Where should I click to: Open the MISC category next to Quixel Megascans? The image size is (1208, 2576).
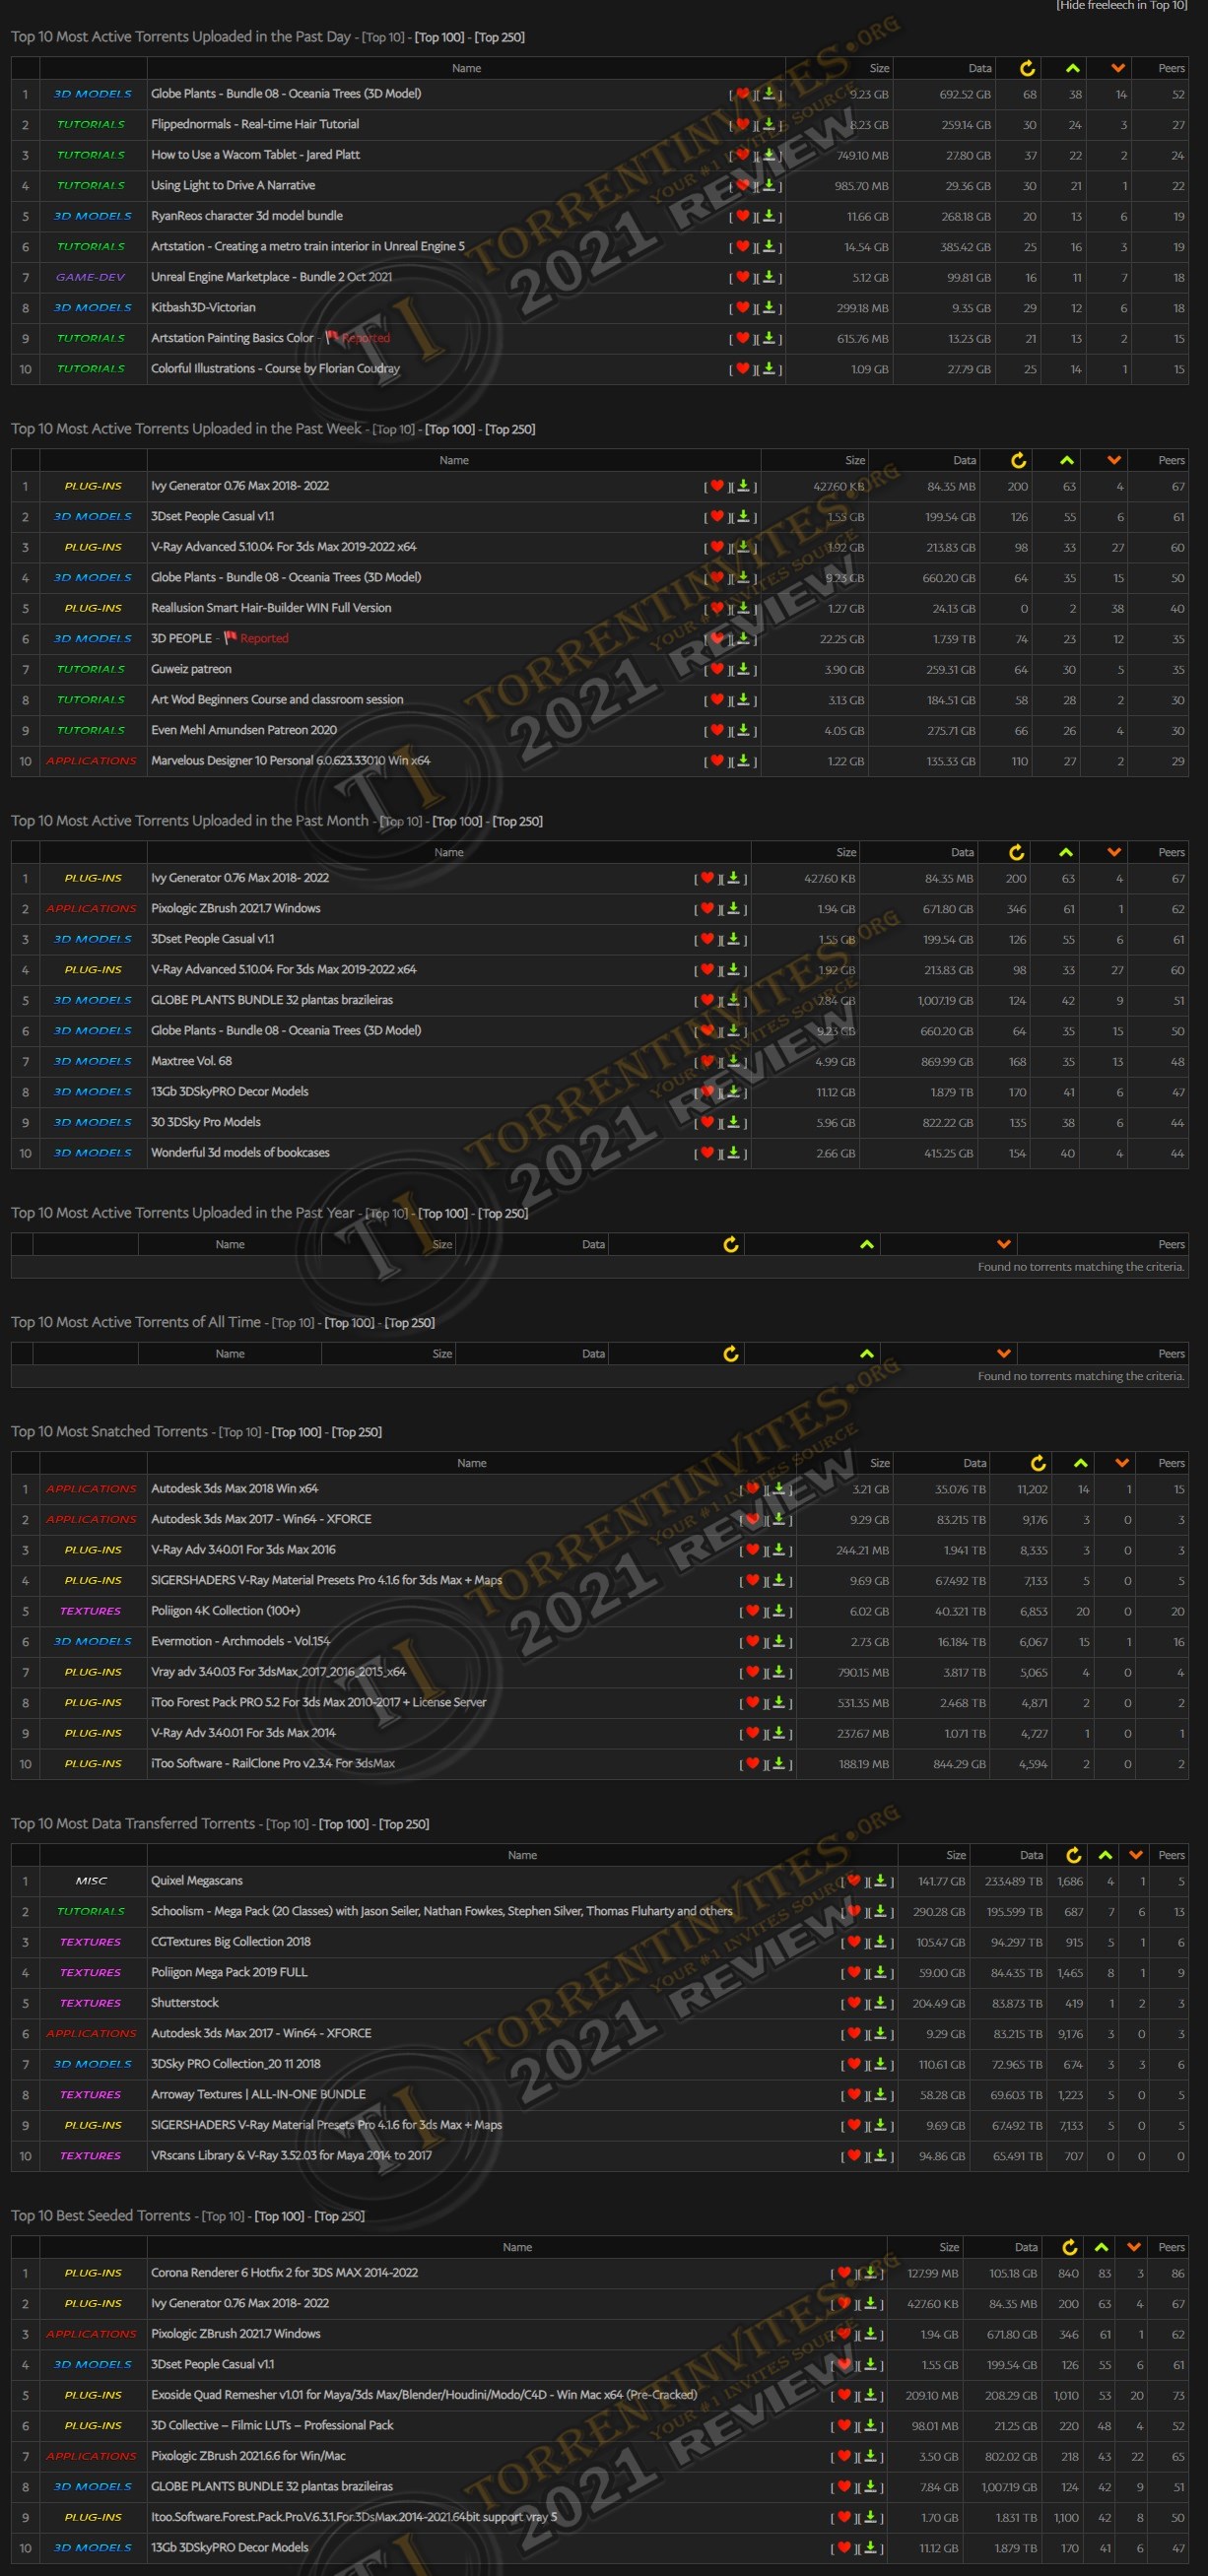[91, 1881]
